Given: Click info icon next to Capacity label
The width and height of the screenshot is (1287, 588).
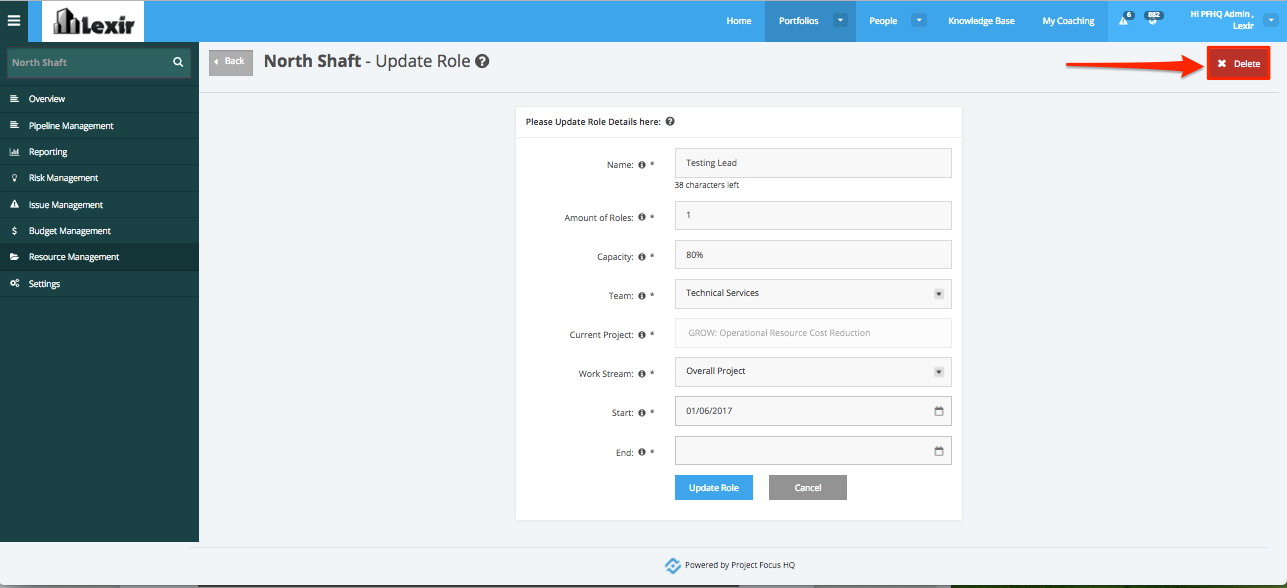Looking at the screenshot, I should pyautogui.click(x=642, y=257).
